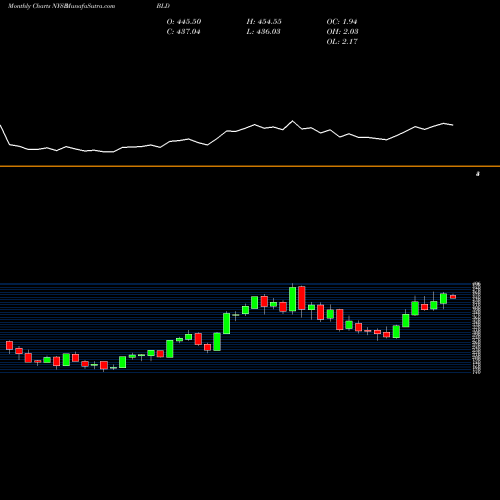Click the 'OH: 2.03' reading

[342, 32]
